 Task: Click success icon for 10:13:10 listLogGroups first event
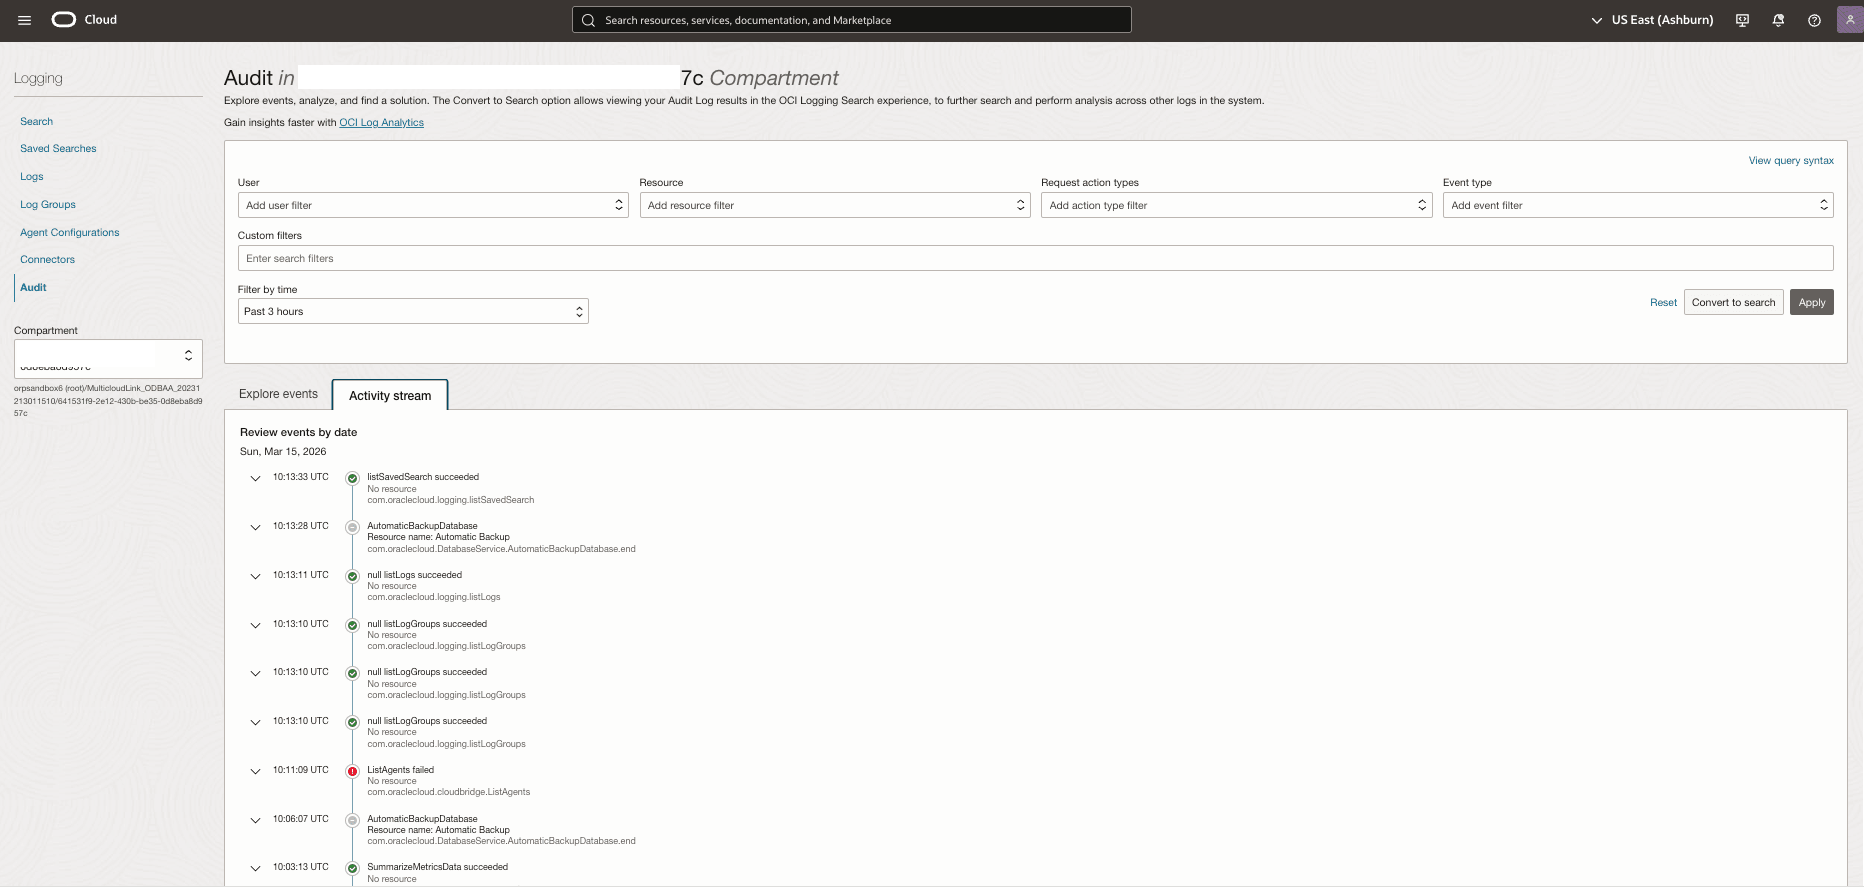[x=352, y=625]
